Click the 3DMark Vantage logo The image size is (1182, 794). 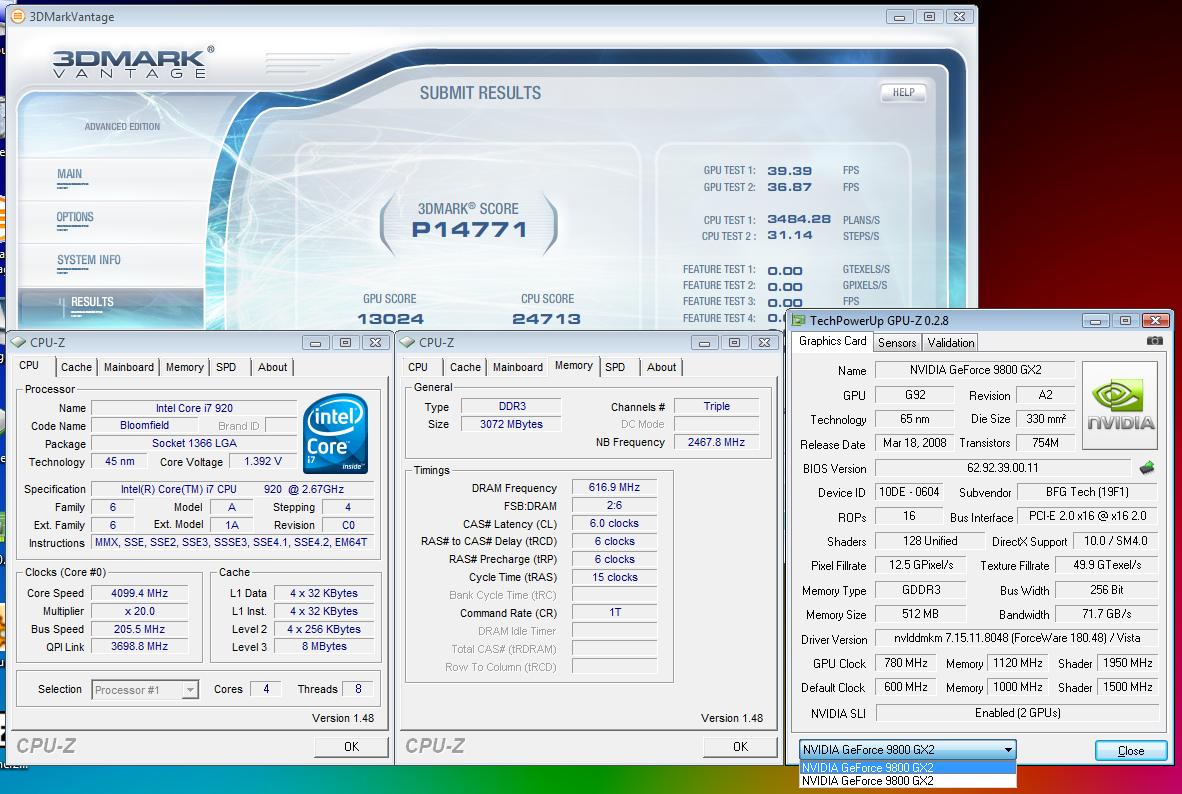point(133,63)
